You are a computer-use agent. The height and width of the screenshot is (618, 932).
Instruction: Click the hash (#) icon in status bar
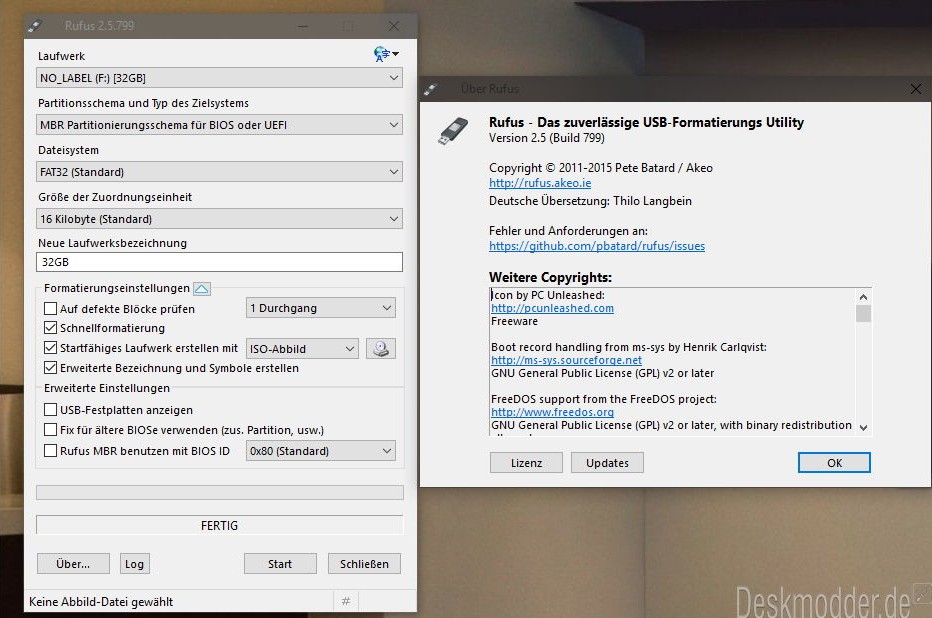coord(346,601)
